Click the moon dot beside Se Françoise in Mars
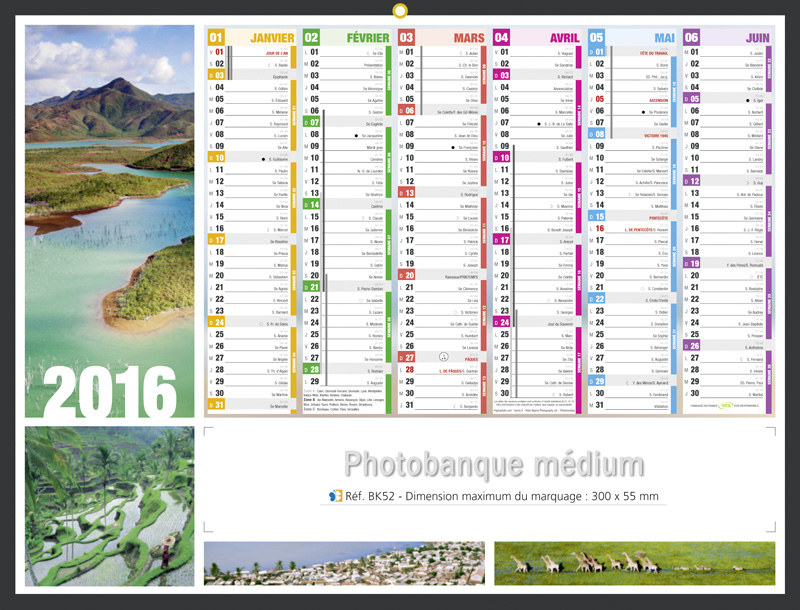Screen dimensions: 800x610 [452, 147]
